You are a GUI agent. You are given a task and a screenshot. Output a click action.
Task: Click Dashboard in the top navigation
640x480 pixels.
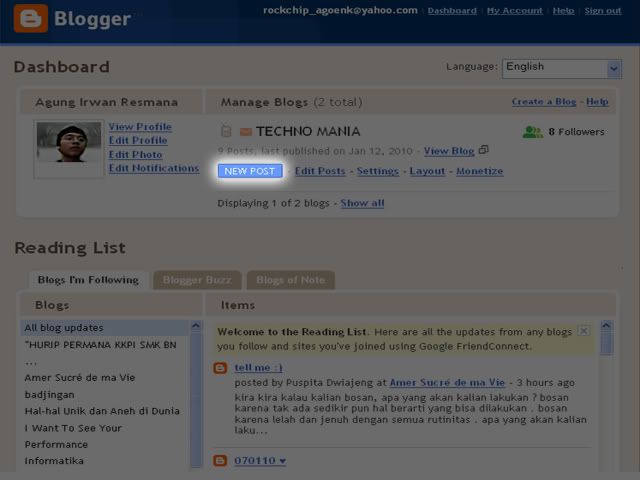(452, 11)
